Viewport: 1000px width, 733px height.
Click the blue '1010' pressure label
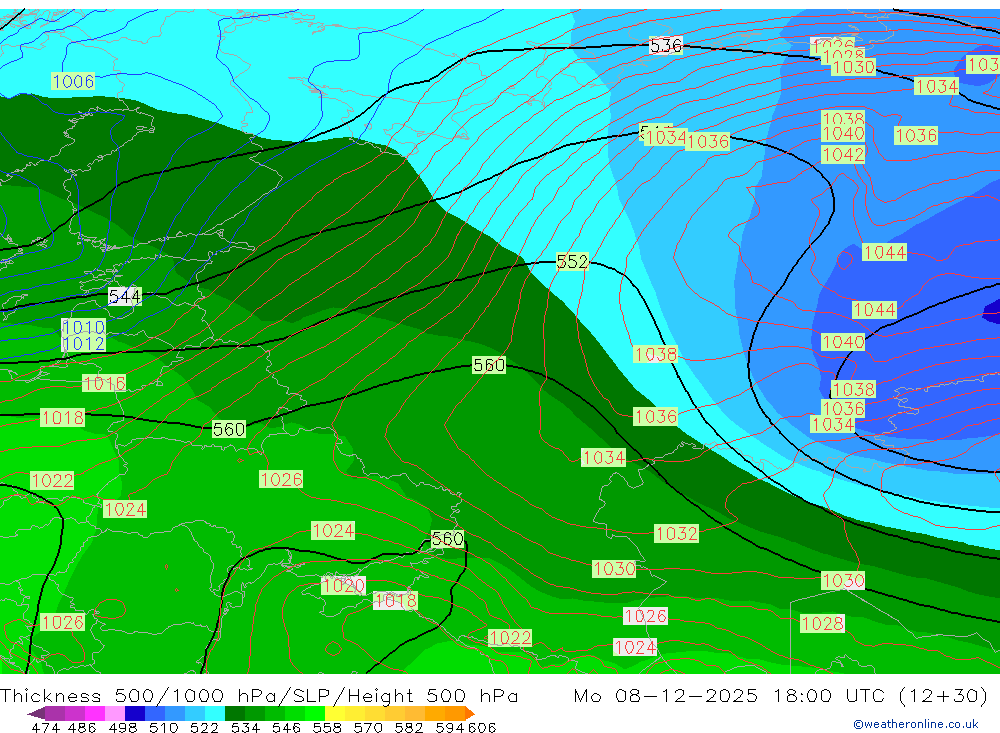[x=84, y=328]
